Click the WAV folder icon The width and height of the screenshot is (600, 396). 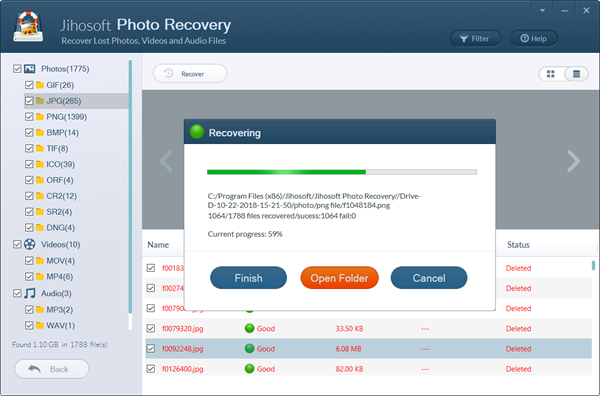coord(40,326)
